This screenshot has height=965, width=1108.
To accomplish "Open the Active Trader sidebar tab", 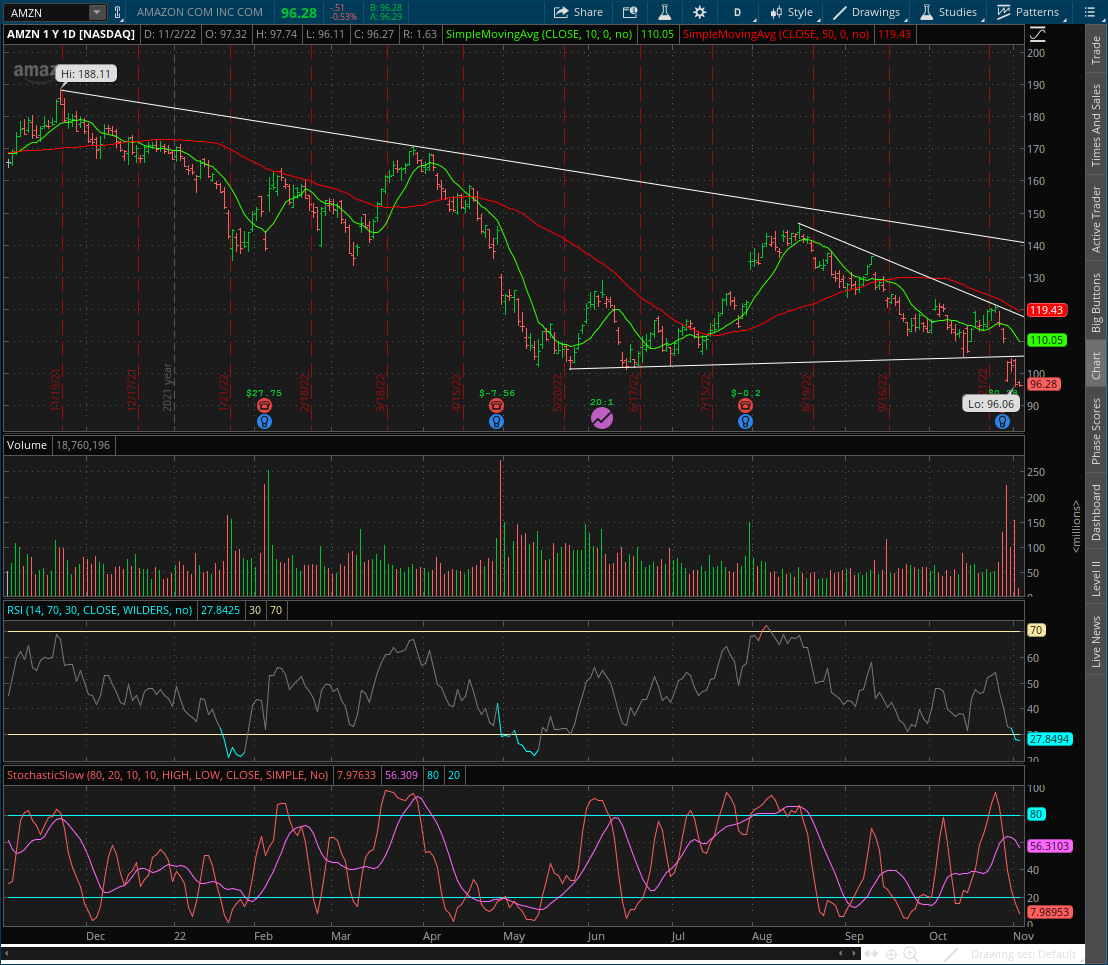I will (1097, 220).
